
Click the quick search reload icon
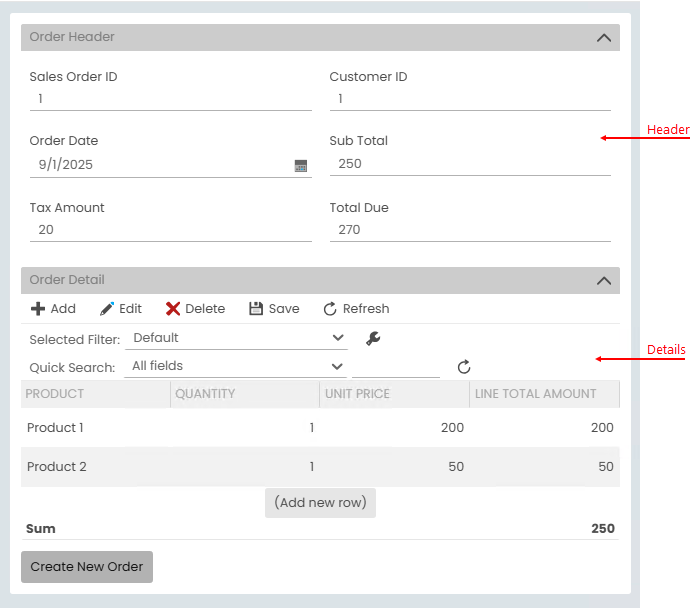(464, 367)
